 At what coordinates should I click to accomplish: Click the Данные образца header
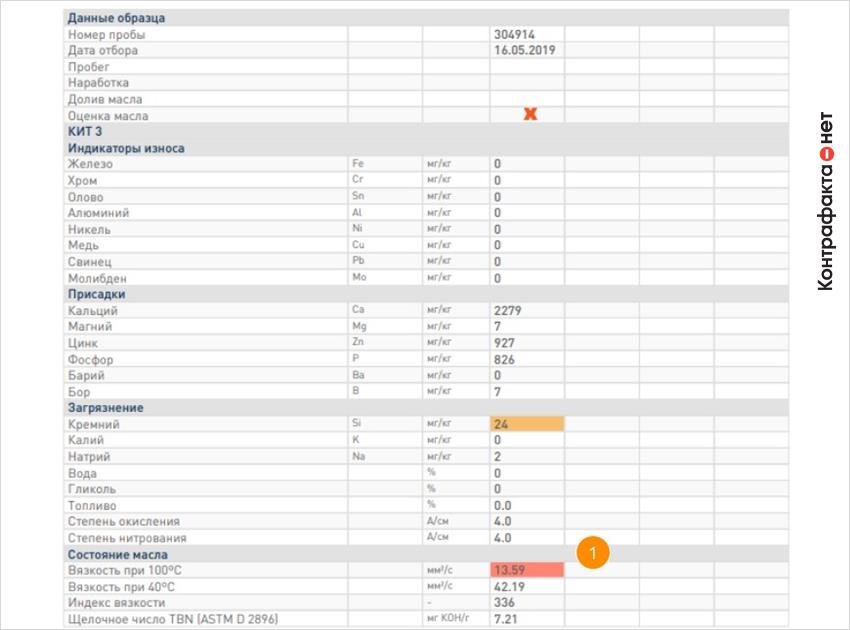point(116,18)
